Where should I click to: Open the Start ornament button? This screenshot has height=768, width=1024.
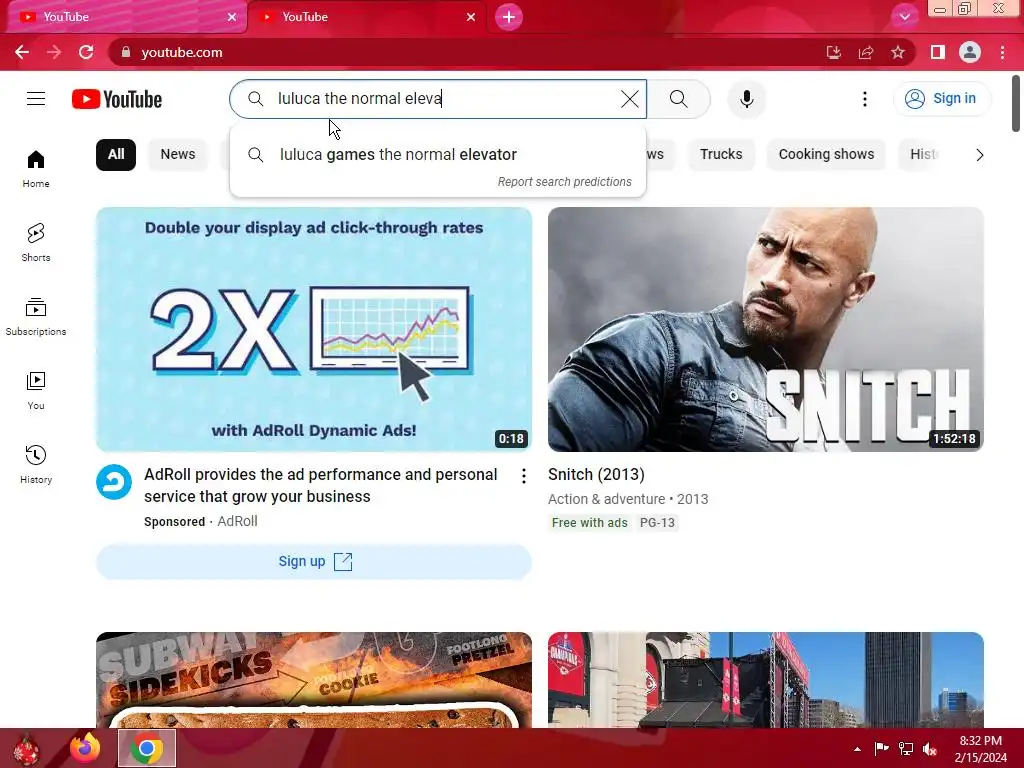click(26, 749)
